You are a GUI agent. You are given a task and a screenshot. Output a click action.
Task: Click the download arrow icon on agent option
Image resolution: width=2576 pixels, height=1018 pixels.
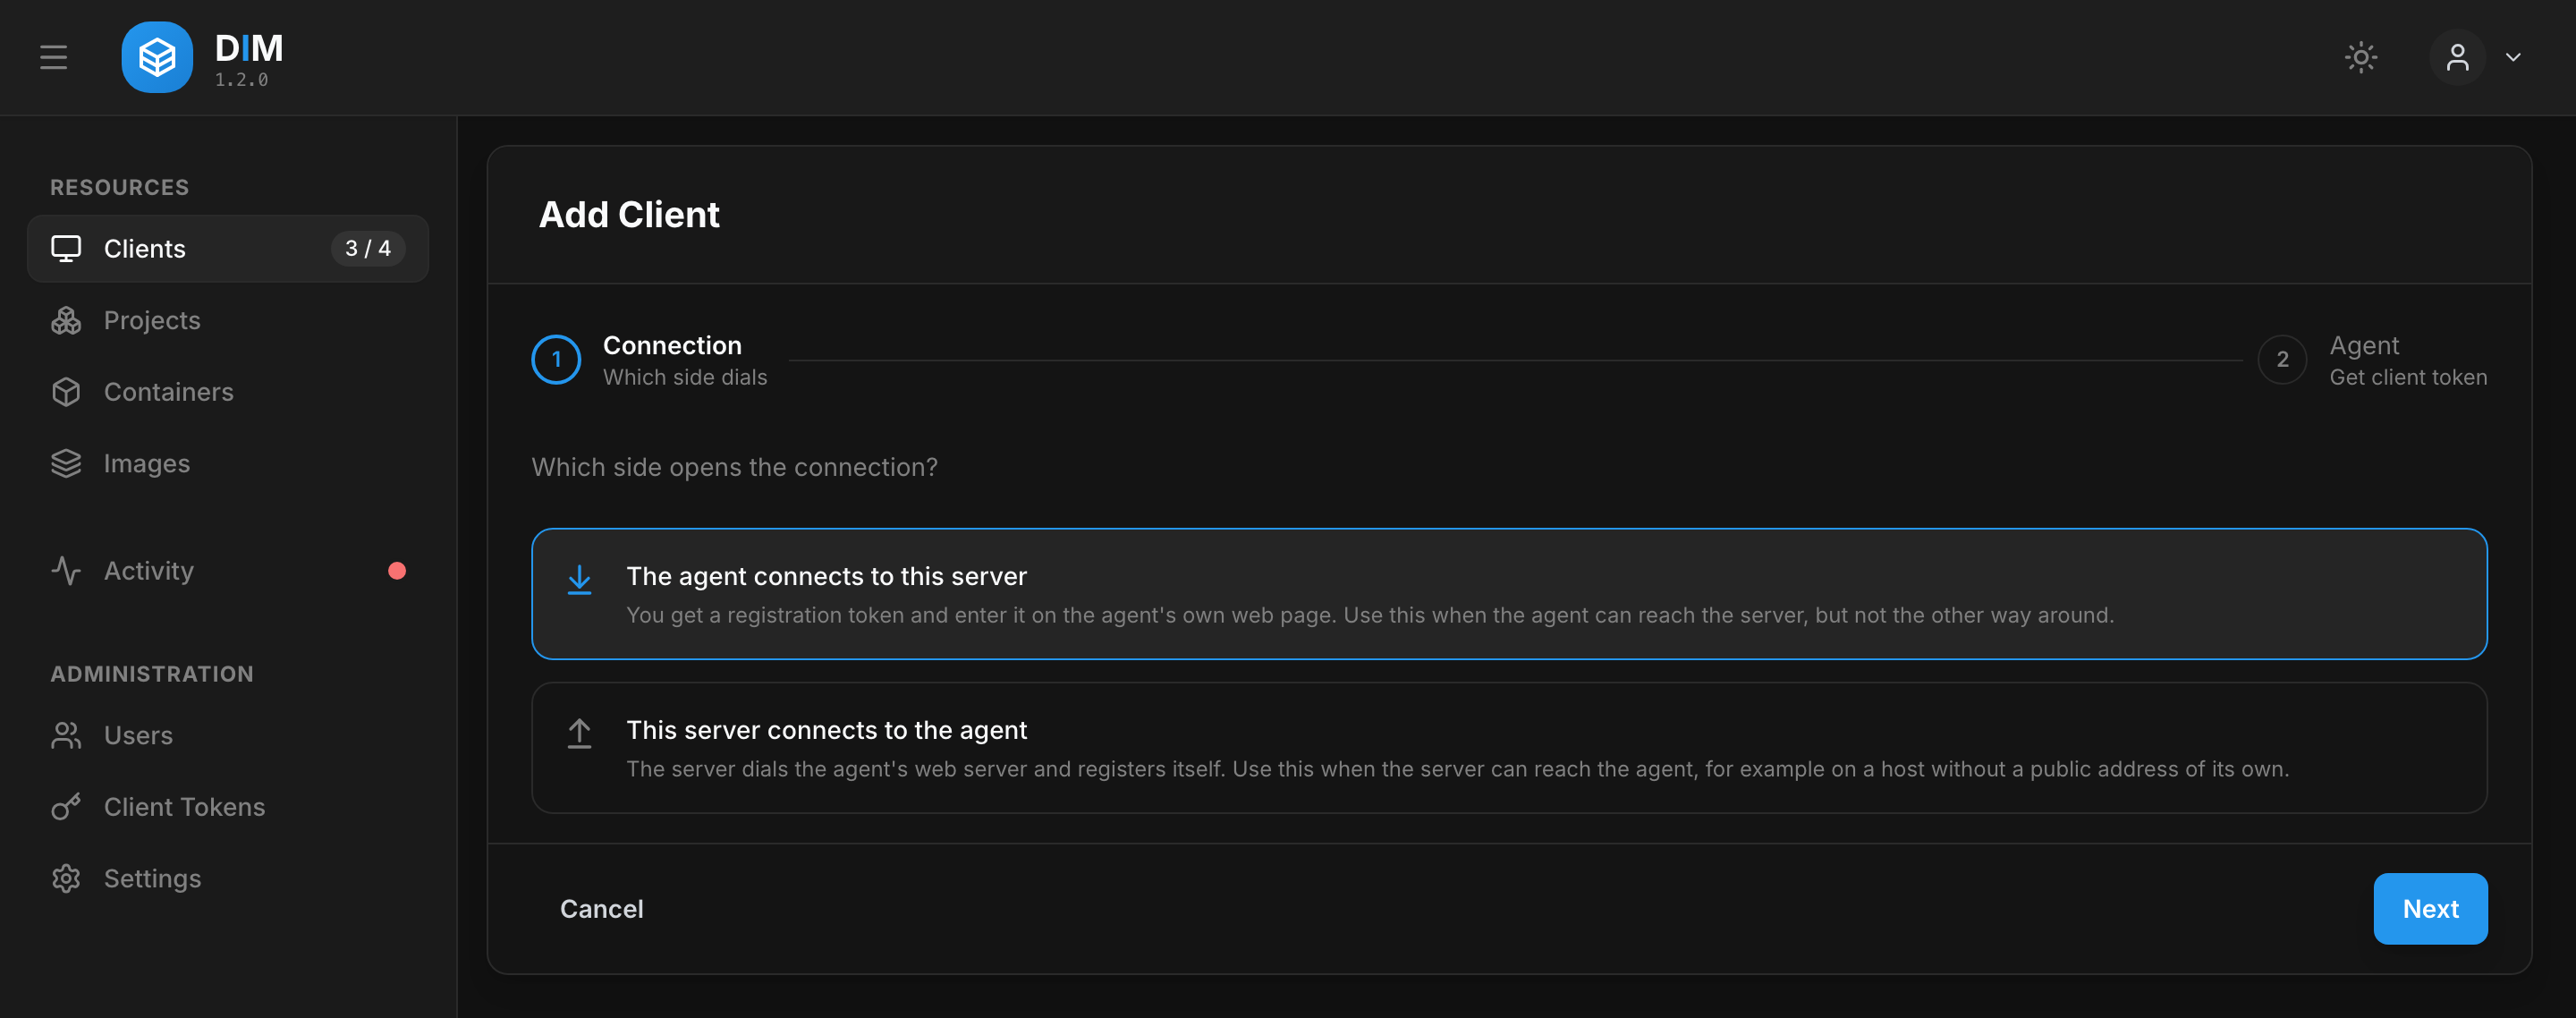coord(579,580)
